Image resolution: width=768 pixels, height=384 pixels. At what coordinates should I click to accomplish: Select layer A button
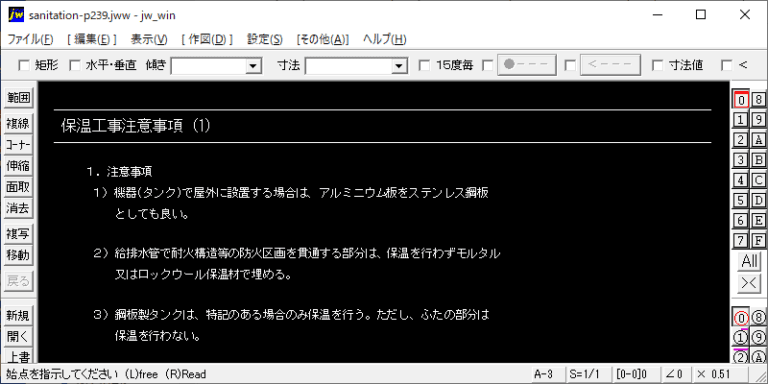tap(759, 140)
